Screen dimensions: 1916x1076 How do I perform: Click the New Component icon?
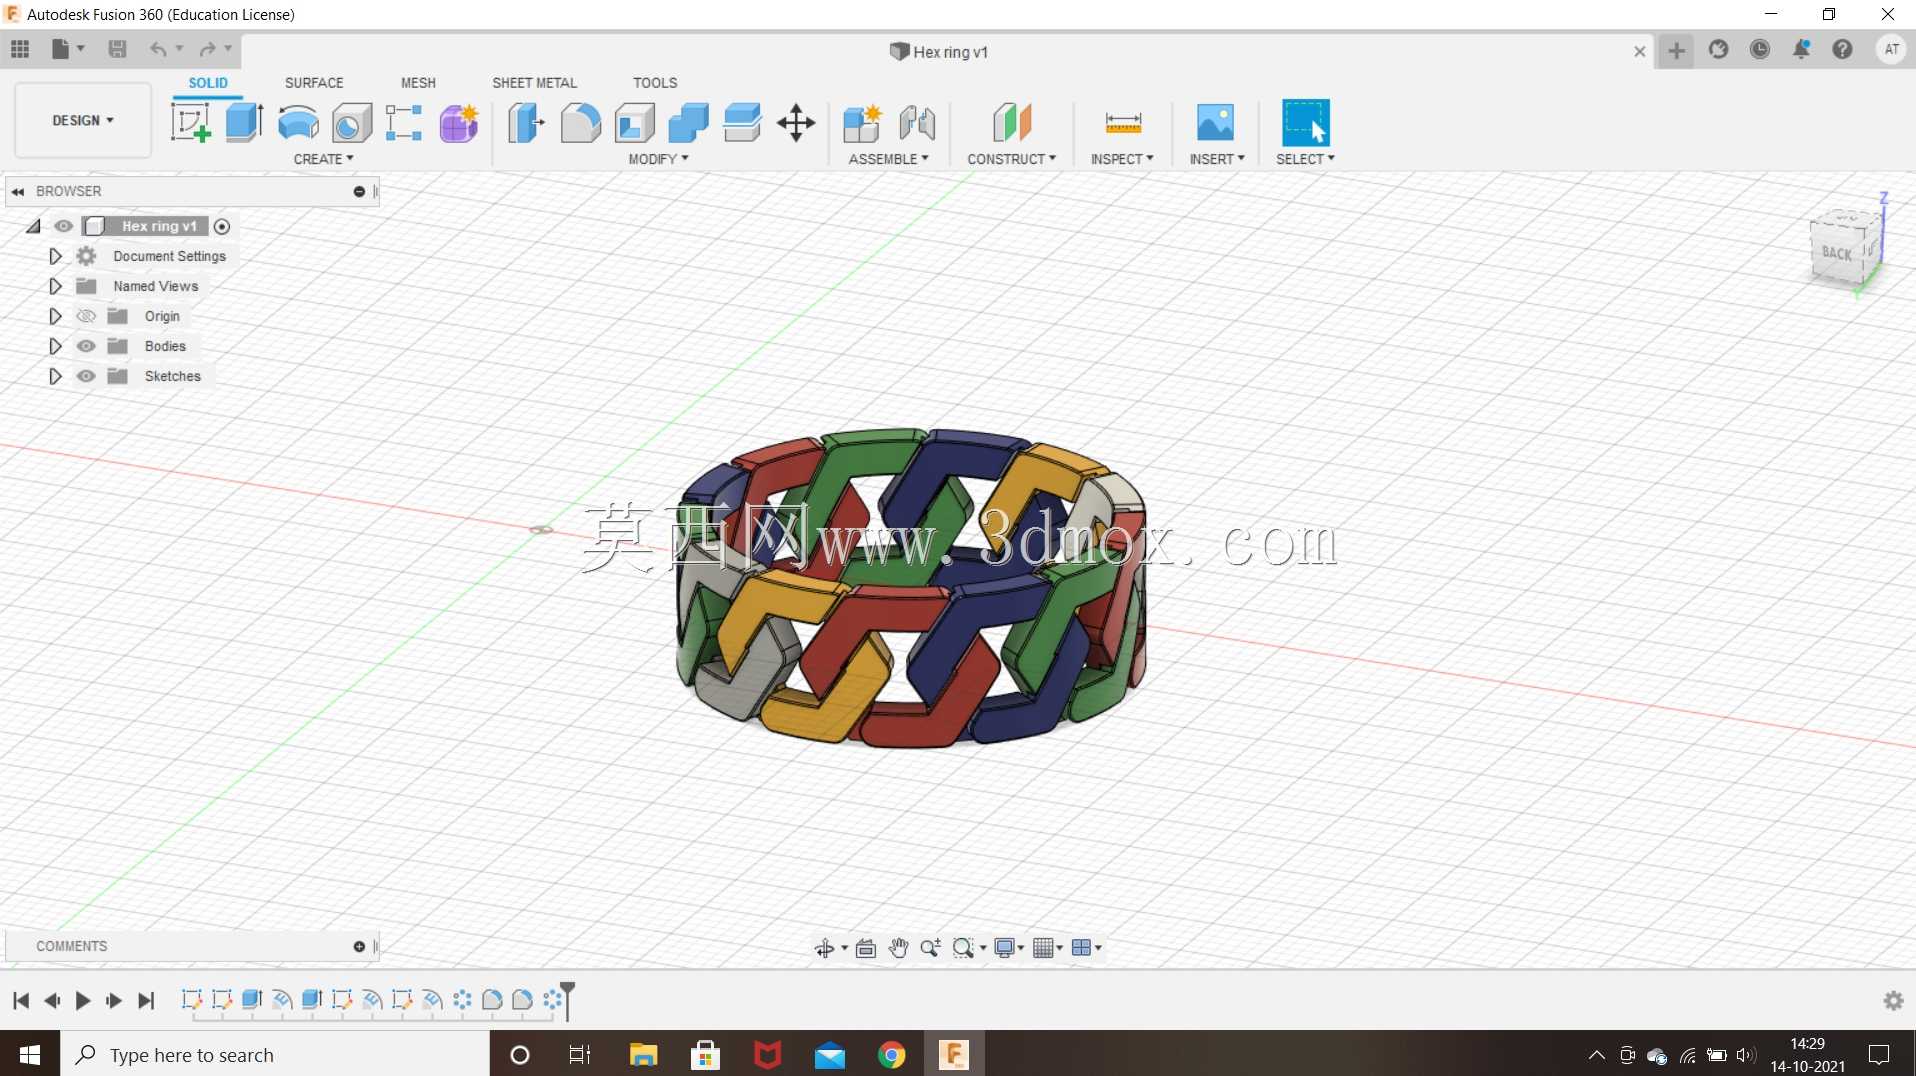pyautogui.click(x=862, y=123)
